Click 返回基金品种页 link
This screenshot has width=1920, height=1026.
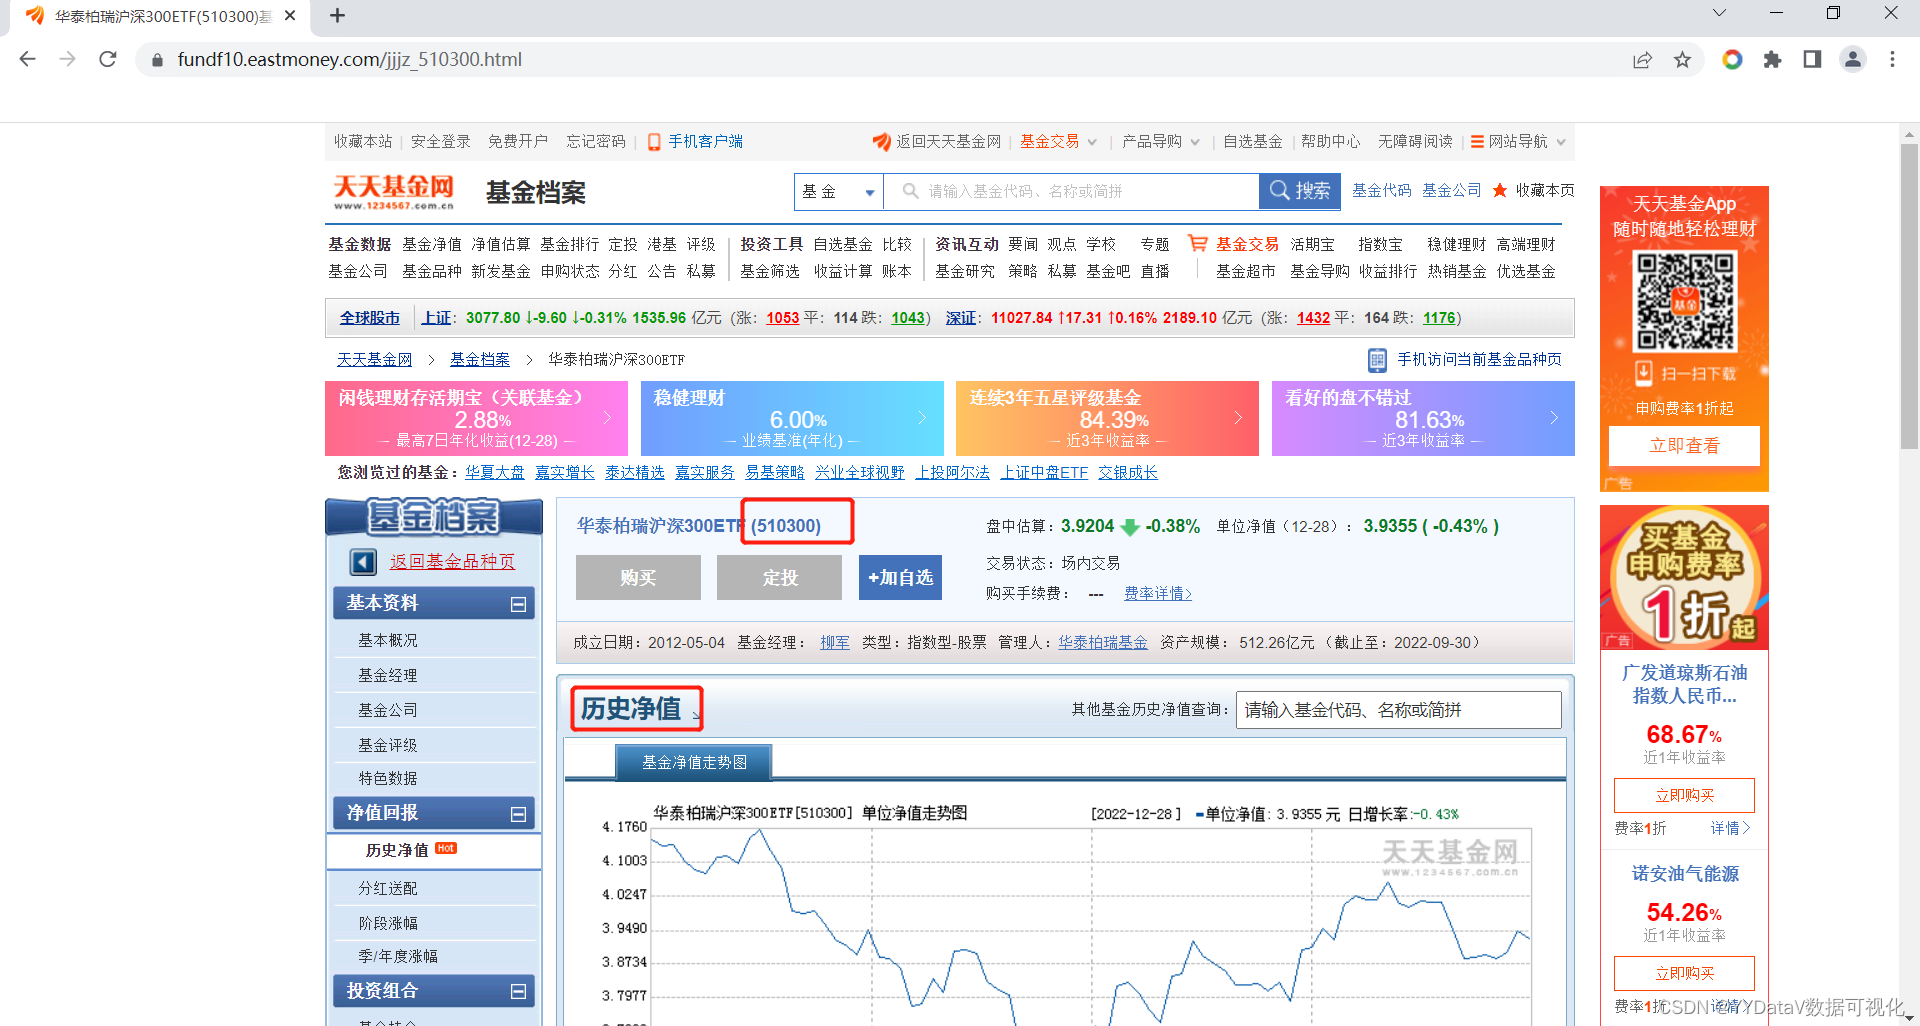[452, 562]
